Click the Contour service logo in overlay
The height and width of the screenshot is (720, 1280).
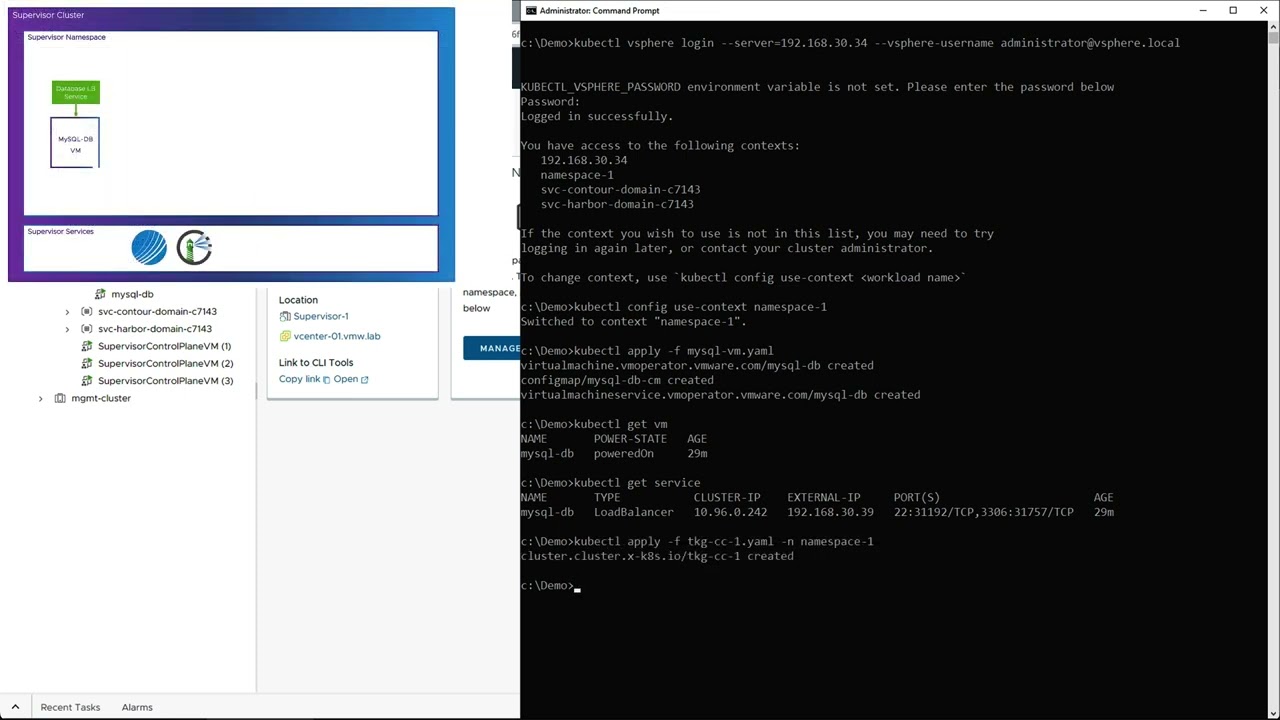(x=149, y=248)
